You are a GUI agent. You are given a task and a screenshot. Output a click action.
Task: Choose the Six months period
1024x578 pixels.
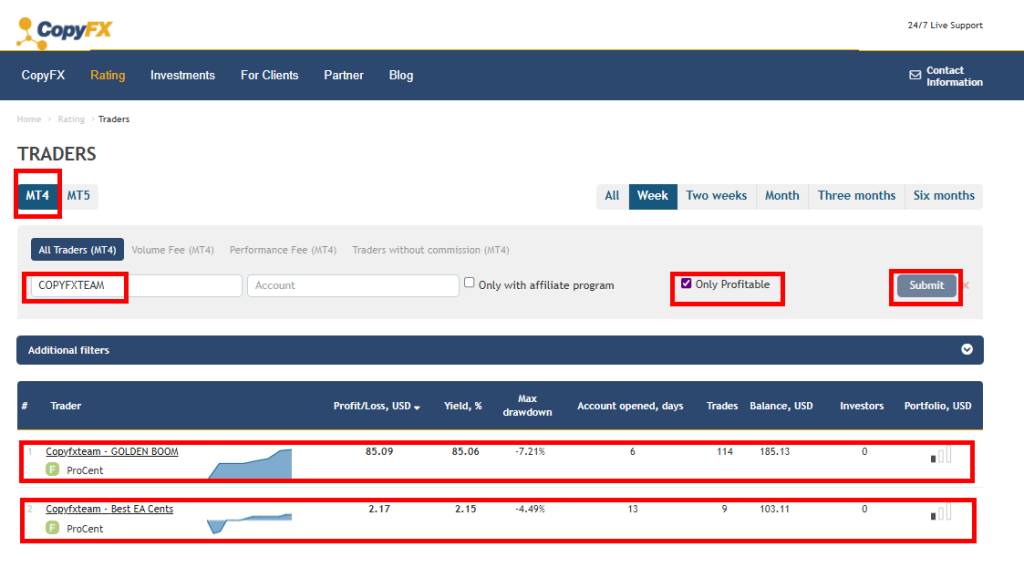coord(944,196)
